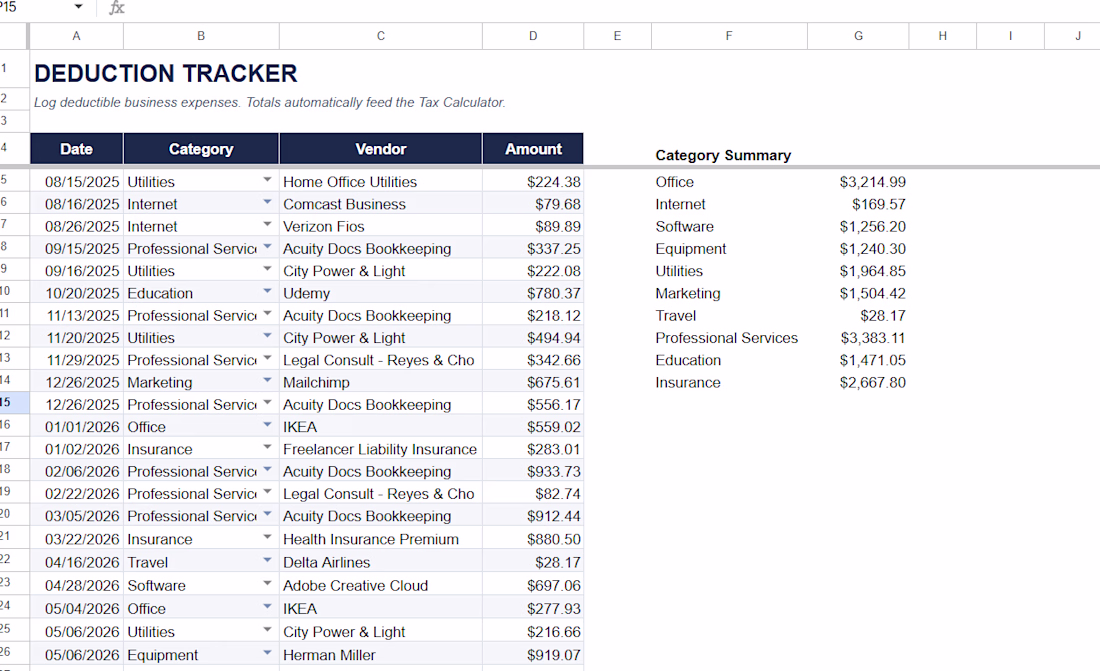Select the Professional Services summary label

727,338
